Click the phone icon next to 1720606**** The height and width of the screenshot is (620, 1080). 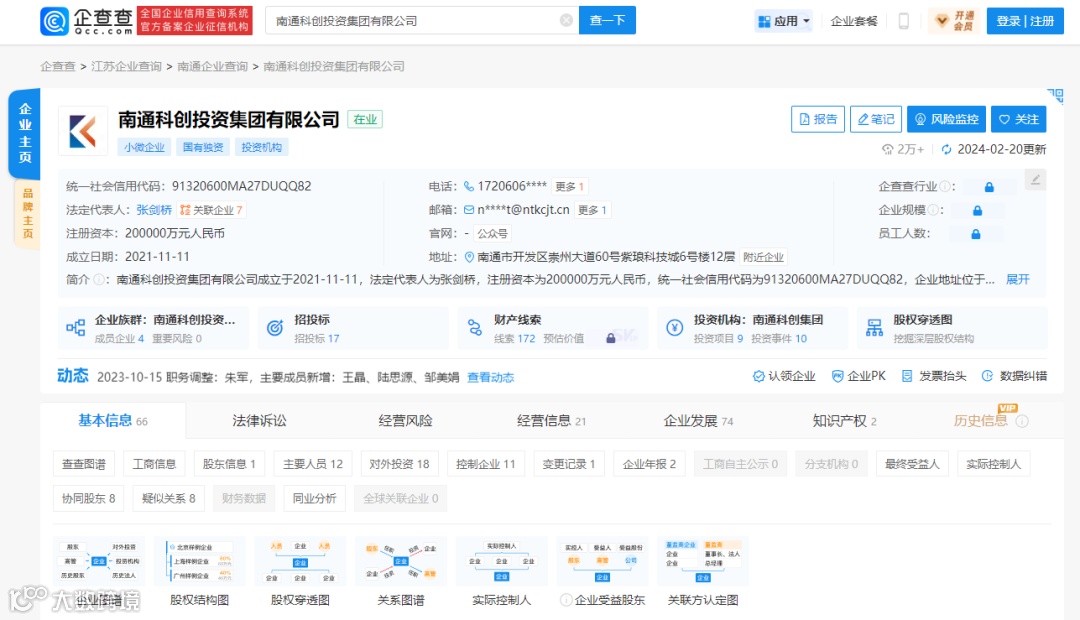coord(469,186)
